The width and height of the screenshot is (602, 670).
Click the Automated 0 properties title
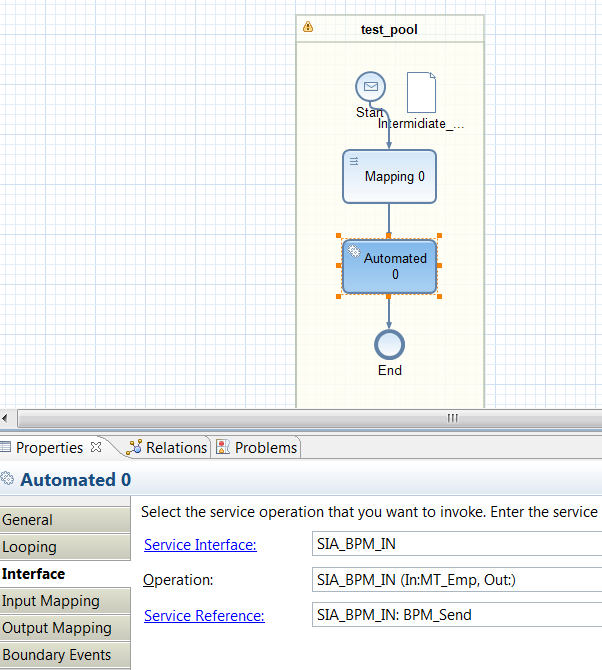click(x=76, y=479)
